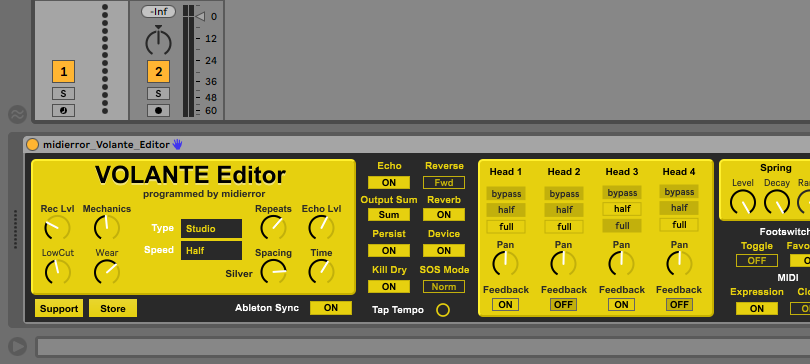Click the play arrow icon at the bottom left
Viewport: 810px width, 364px height.
click(x=18, y=346)
